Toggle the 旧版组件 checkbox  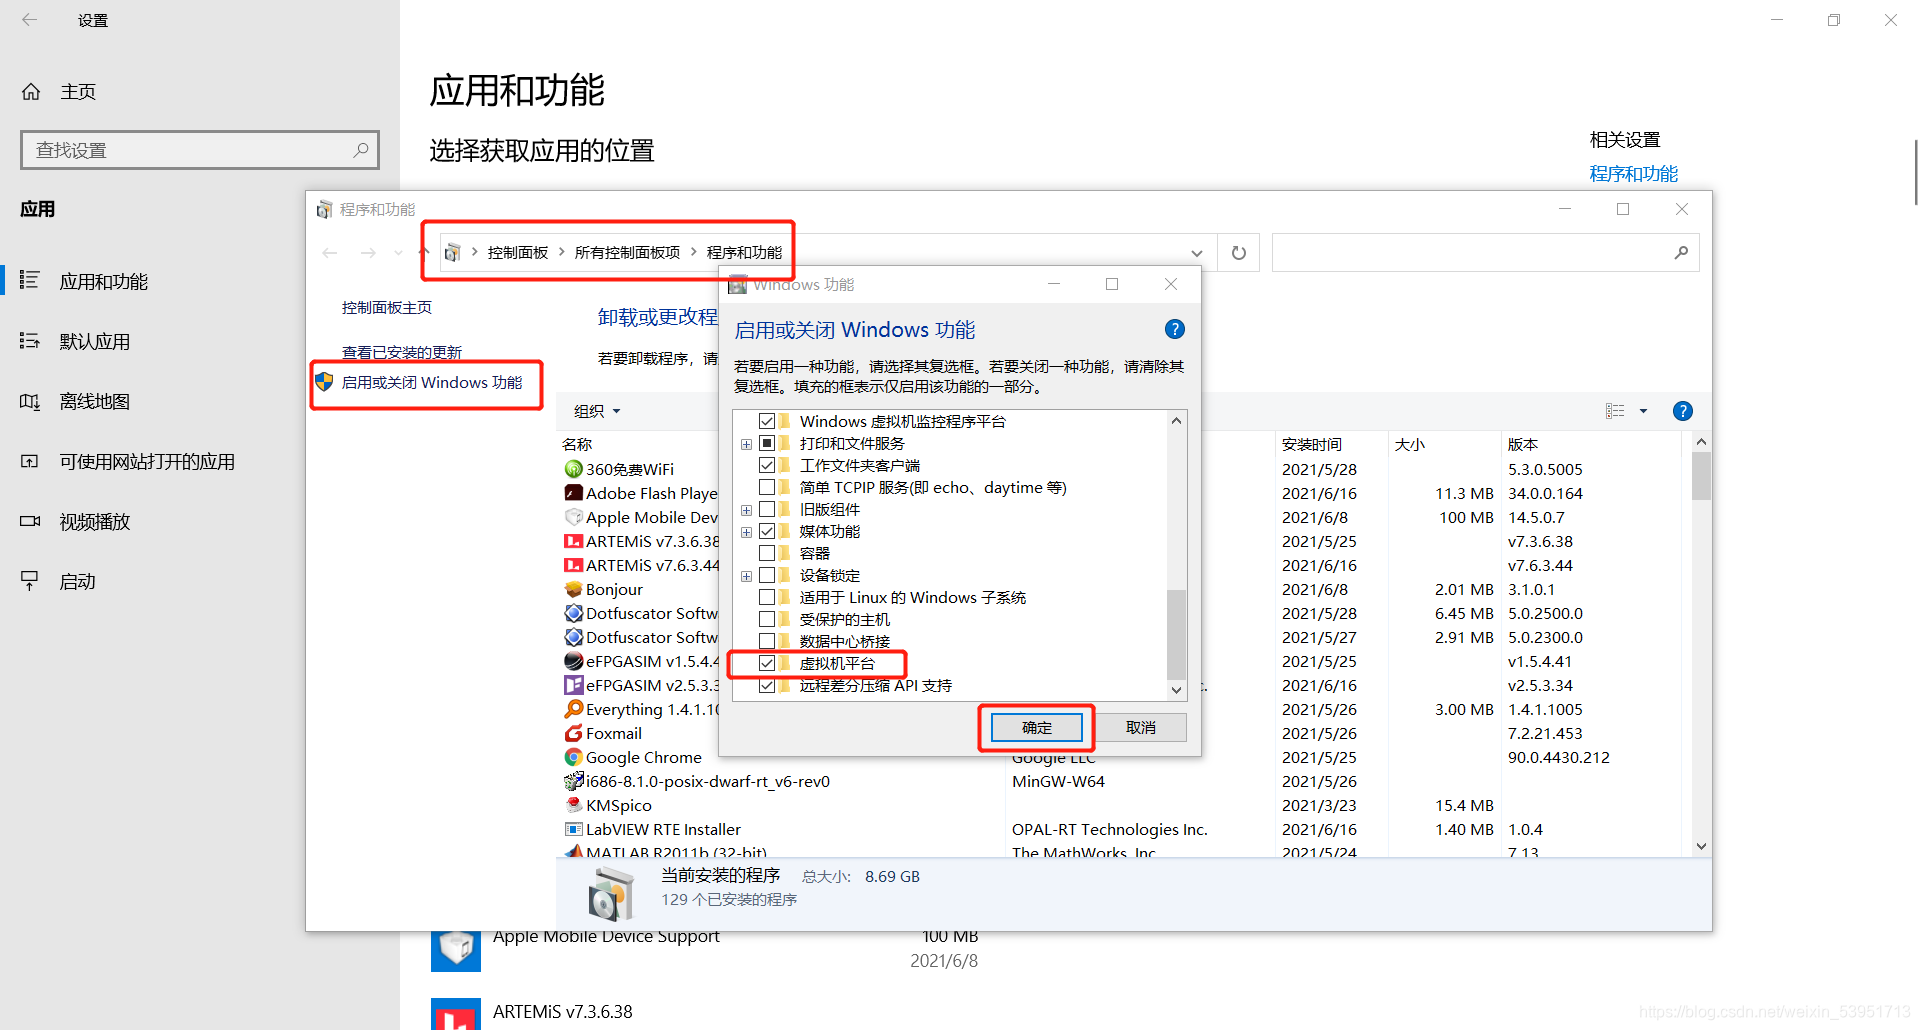coord(767,509)
